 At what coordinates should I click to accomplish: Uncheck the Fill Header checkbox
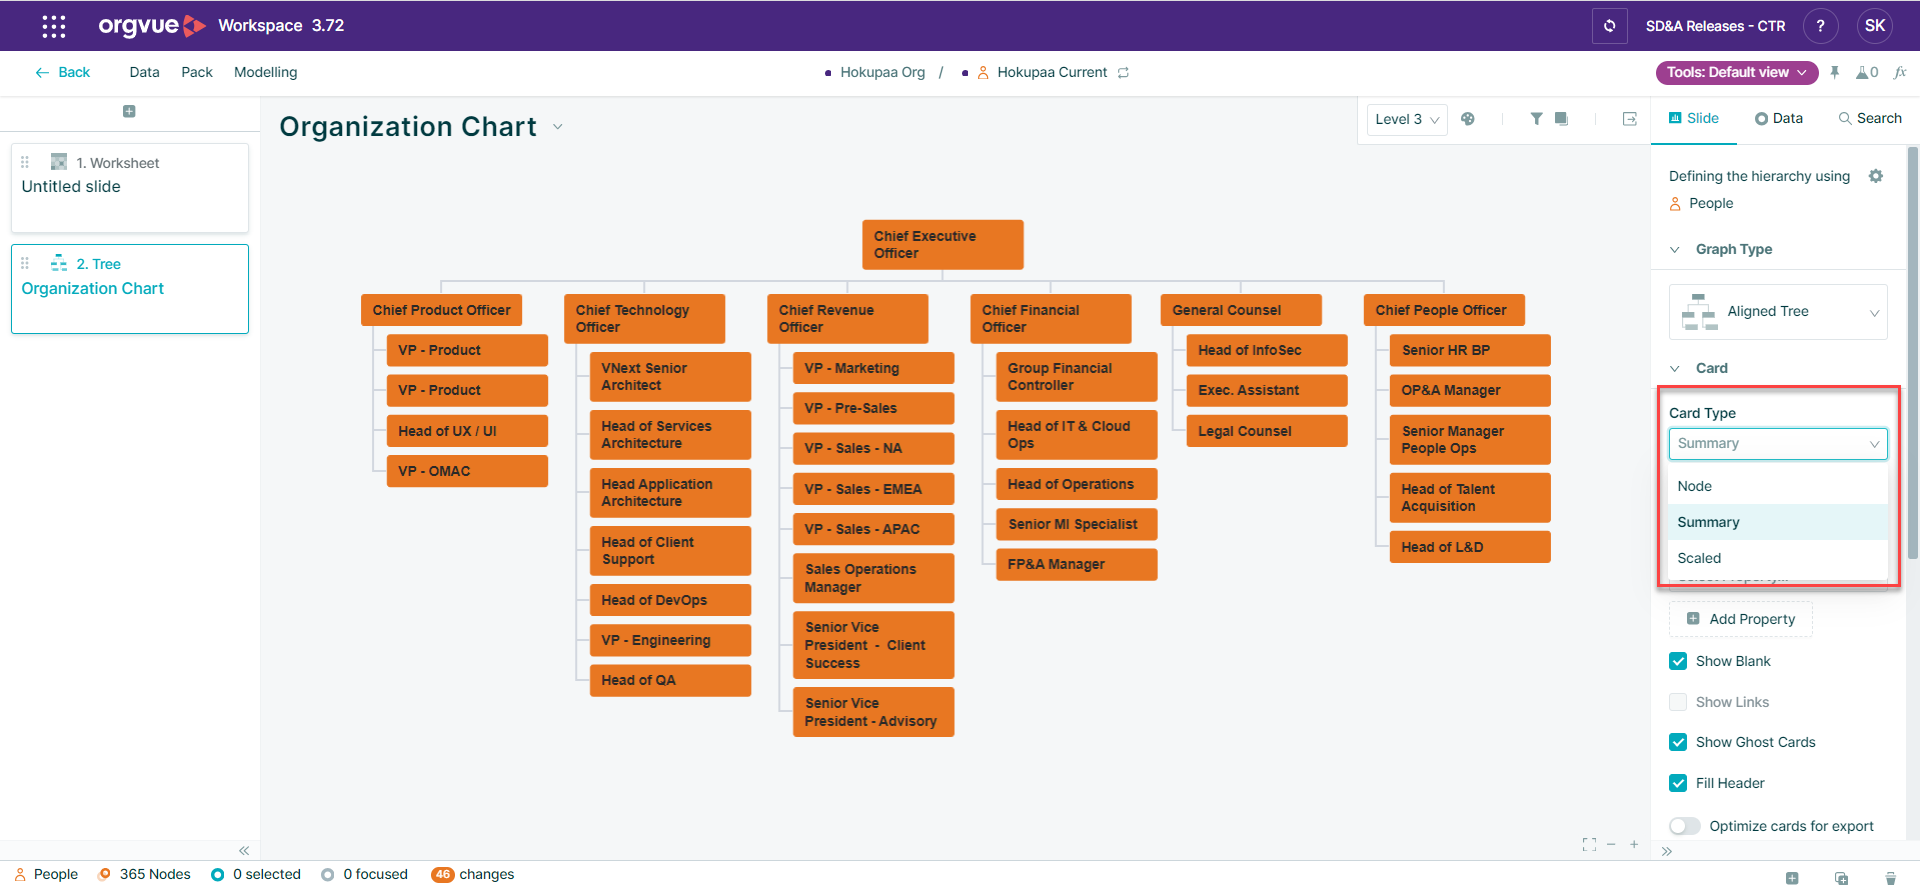tap(1678, 783)
